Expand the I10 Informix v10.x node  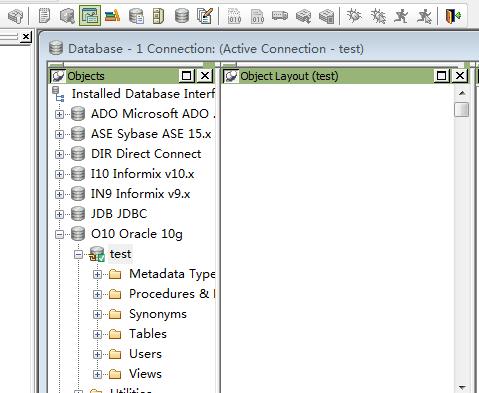pyautogui.click(x=59, y=174)
